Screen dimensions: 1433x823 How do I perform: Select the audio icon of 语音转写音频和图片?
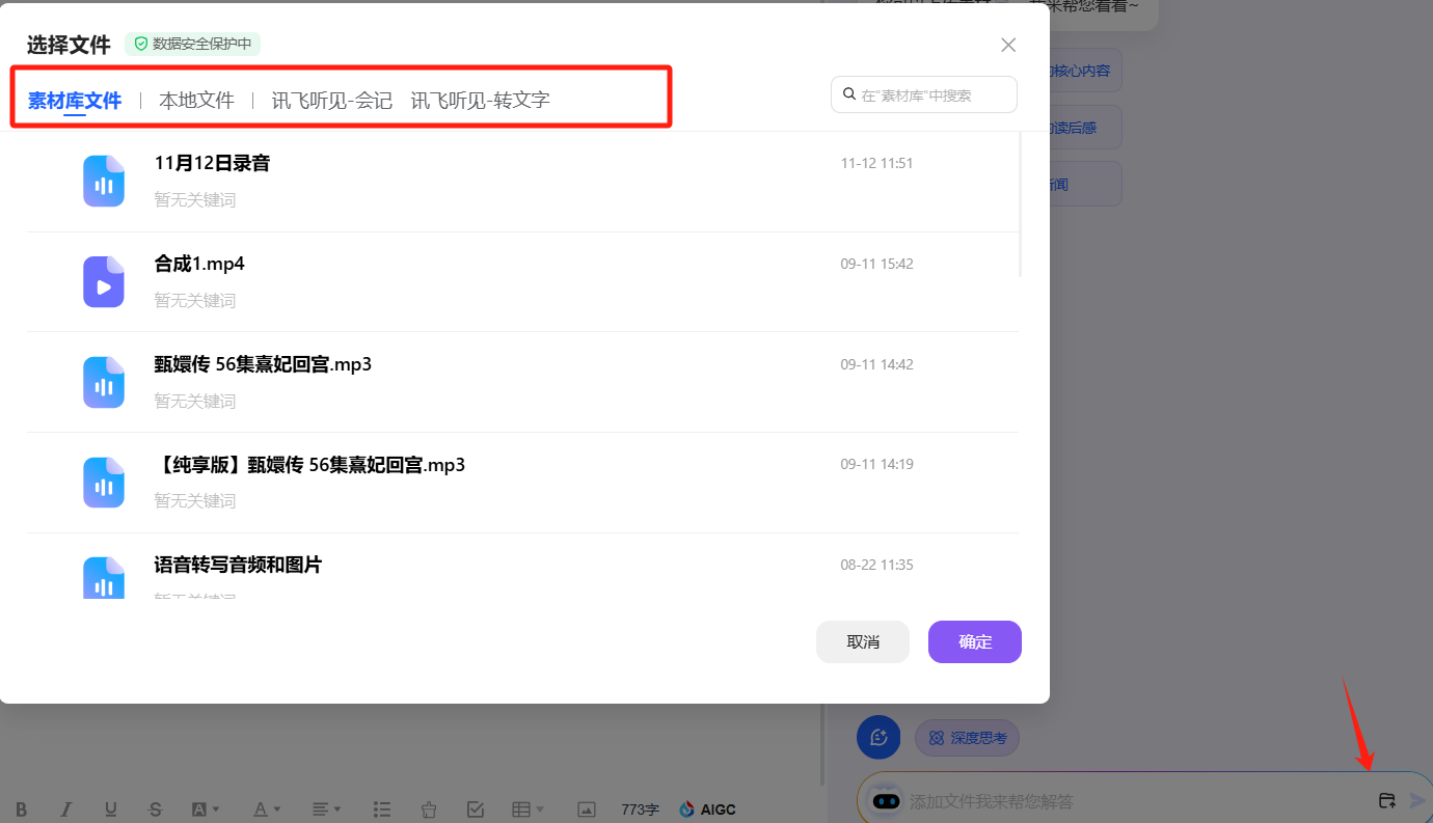(104, 578)
